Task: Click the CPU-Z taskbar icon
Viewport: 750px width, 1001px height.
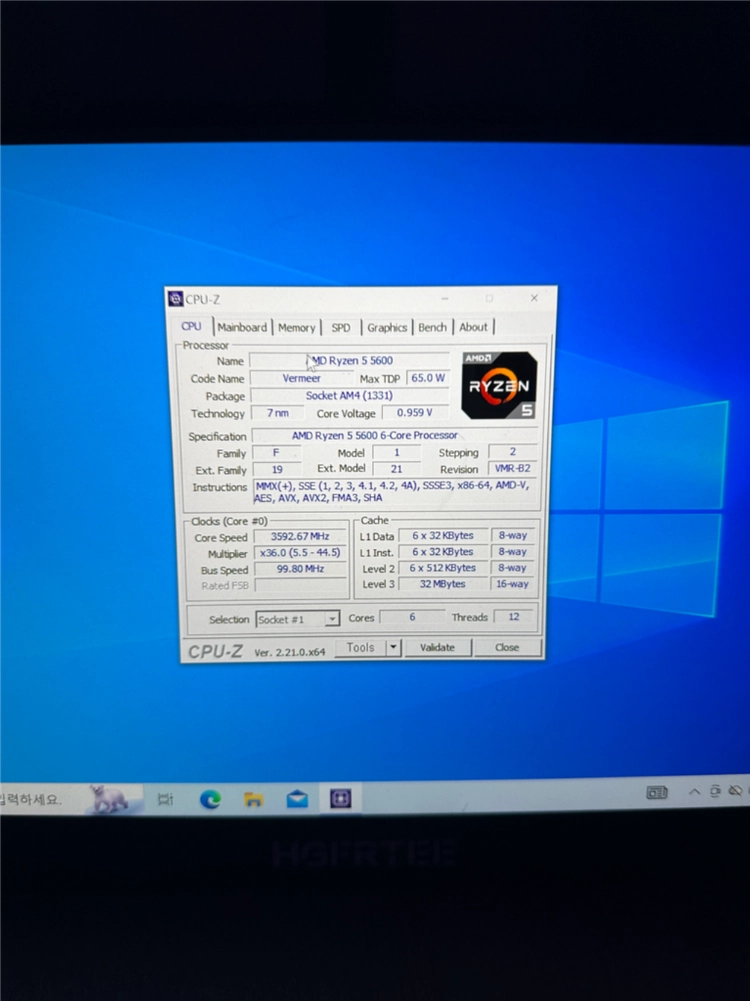Action: pos(340,798)
